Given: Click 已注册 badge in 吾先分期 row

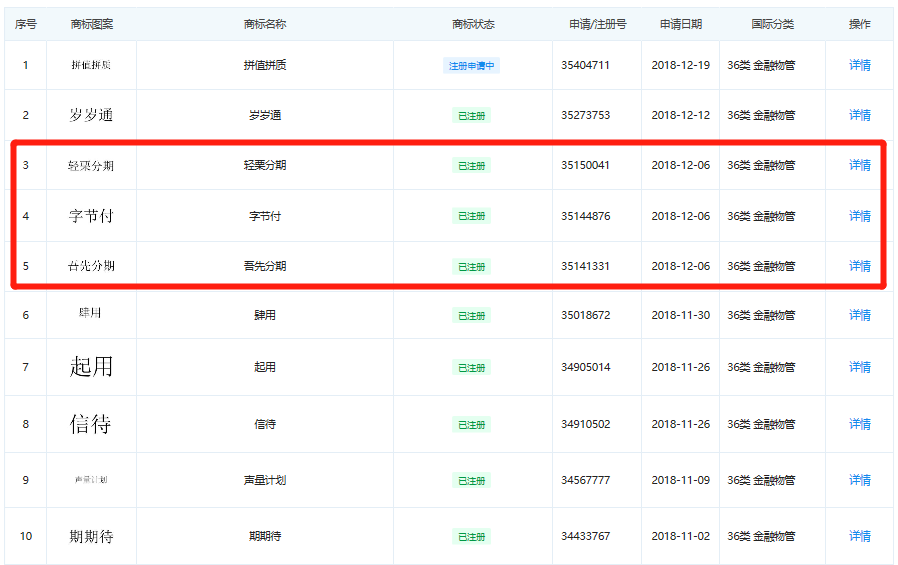Looking at the screenshot, I should point(471,267).
